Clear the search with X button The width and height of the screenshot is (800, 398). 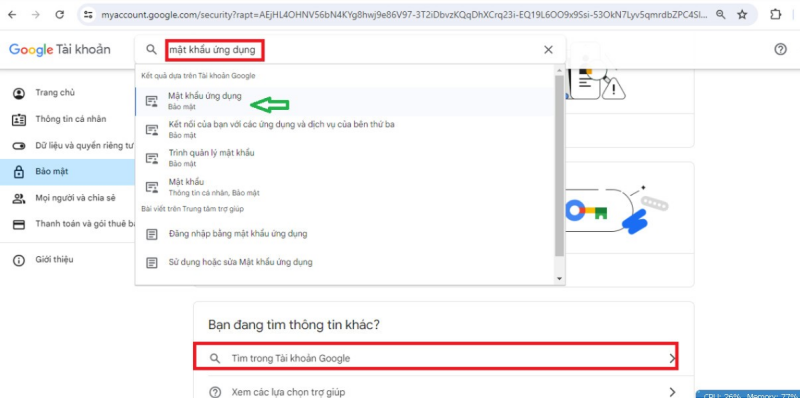click(x=548, y=49)
